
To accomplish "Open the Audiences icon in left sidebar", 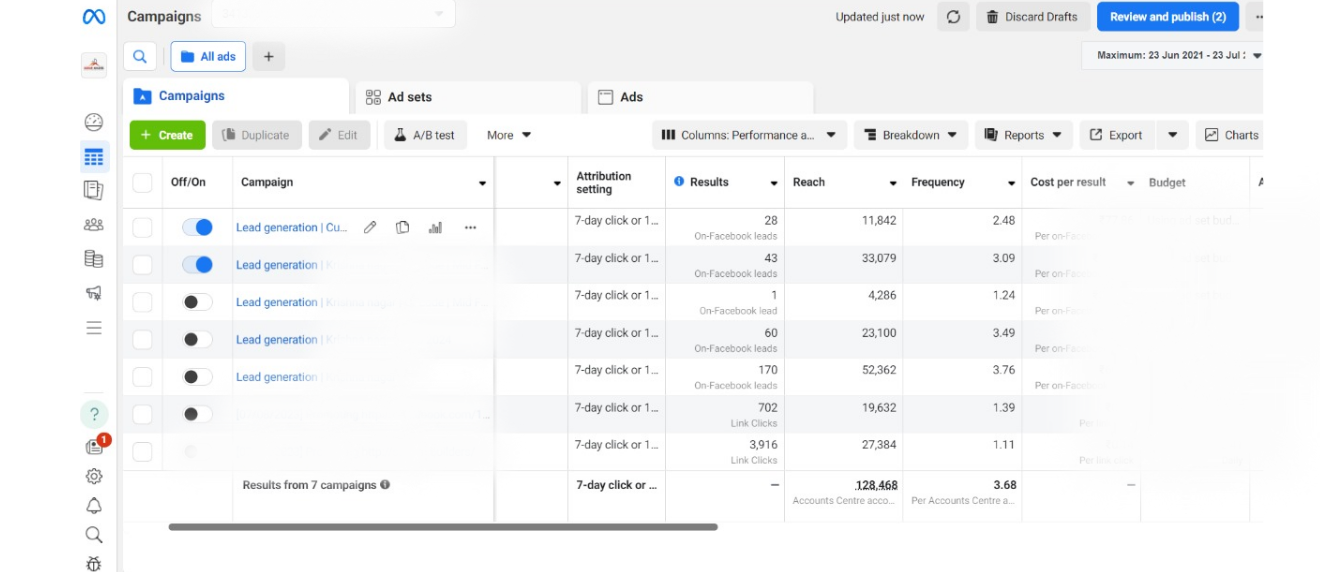I will 94,225.
